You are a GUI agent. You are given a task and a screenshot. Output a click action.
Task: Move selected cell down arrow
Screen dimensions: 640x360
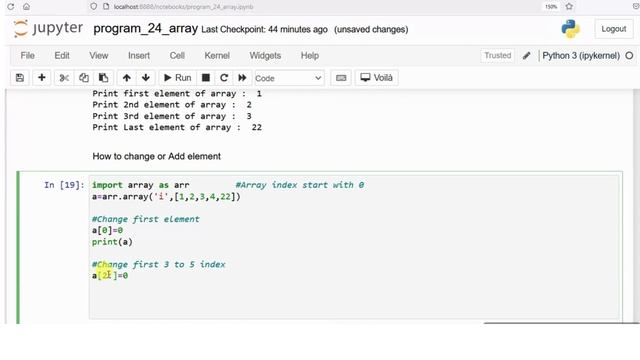pos(146,78)
